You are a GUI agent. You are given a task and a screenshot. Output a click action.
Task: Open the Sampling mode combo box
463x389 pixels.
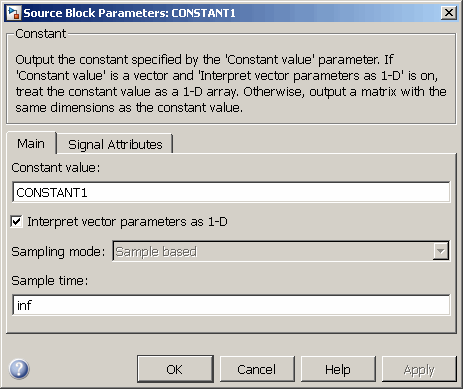281,251
